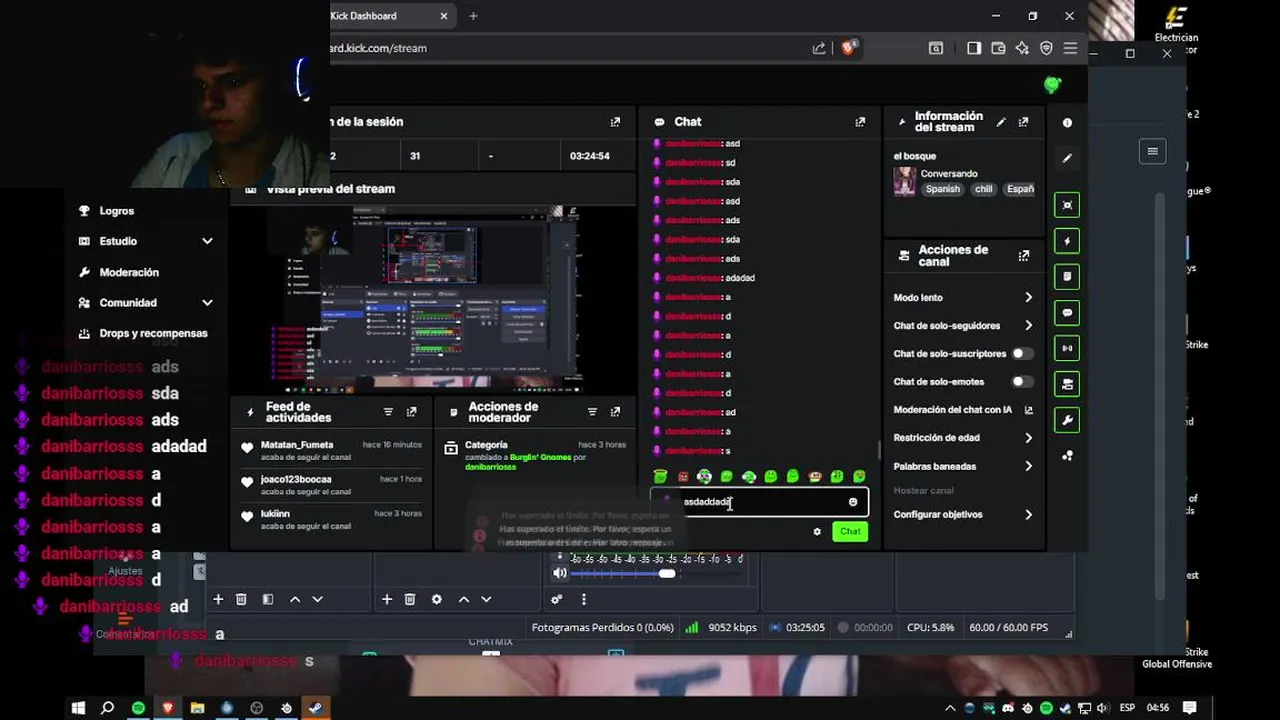This screenshot has height=720, width=1280.
Task: Open Moderación del chat con IA link icon
Action: pyautogui.click(x=1029, y=410)
